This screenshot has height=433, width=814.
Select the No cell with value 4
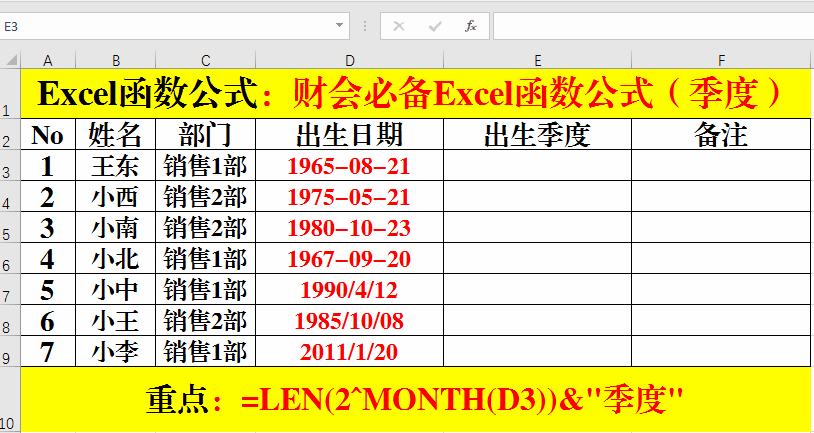point(48,259)
